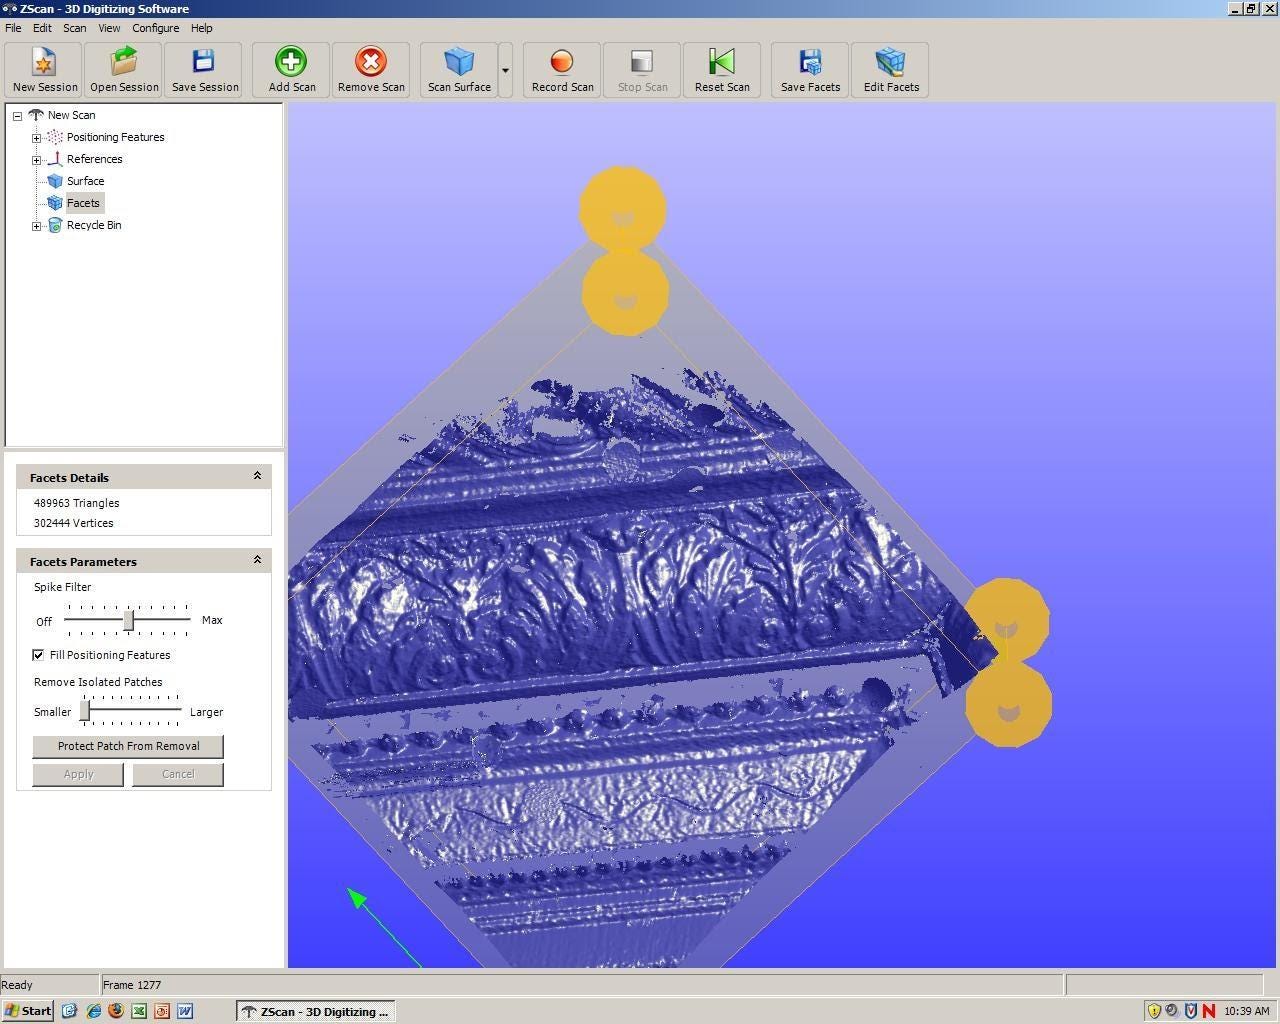Start a New Session from the toolbar

pyautogui.click(x=44, y=70)
